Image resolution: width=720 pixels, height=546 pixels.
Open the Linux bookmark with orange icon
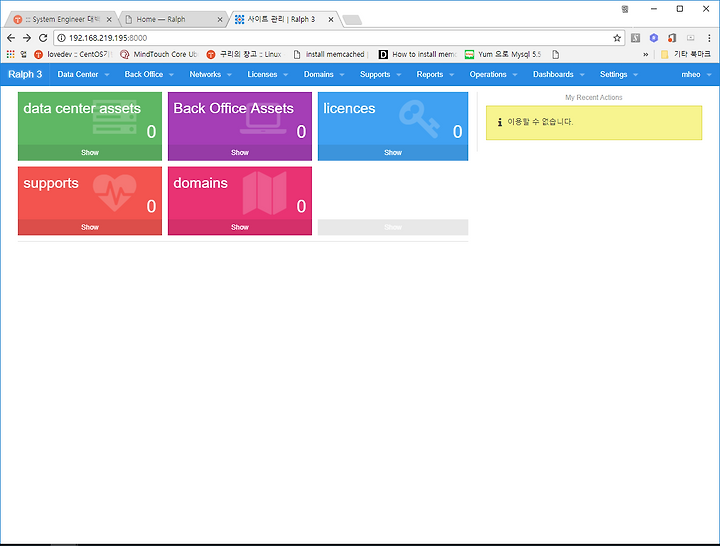(244, 54)
